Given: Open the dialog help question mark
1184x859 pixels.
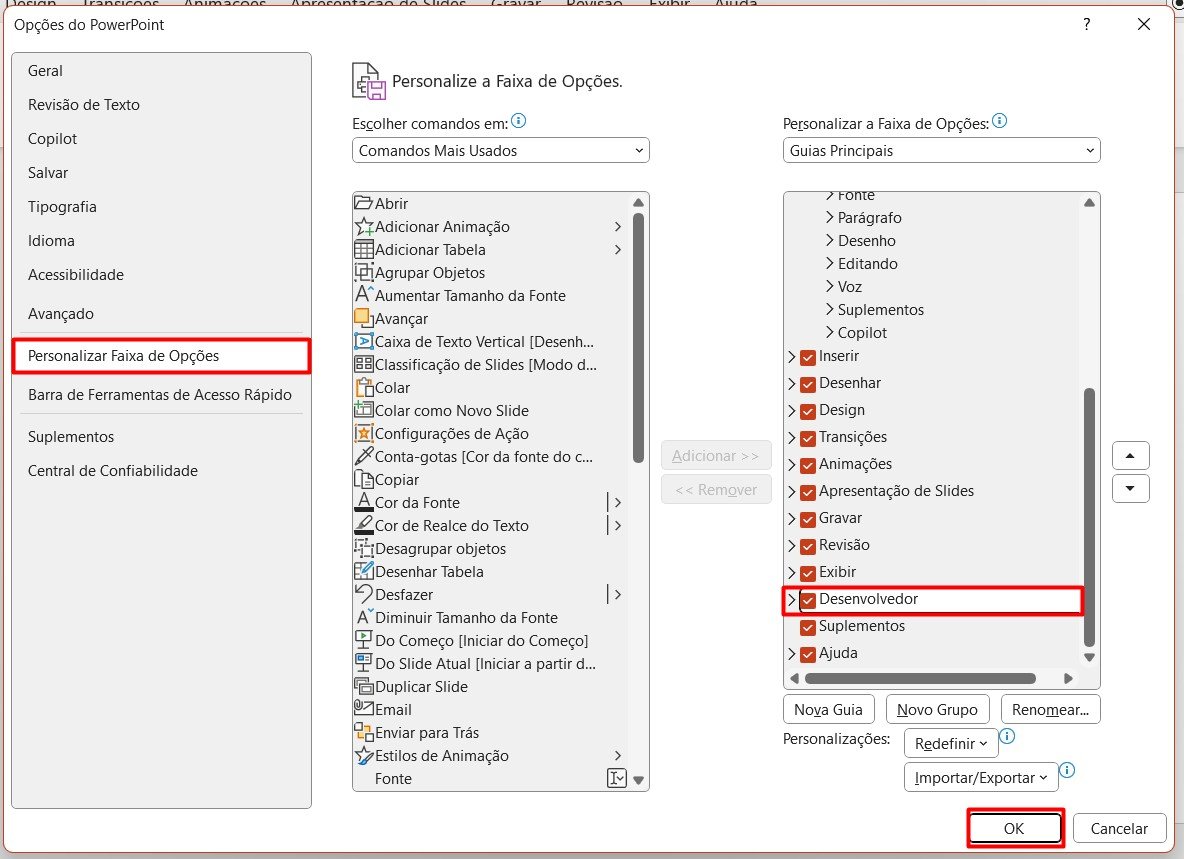Looking at the screenshot, I should [x=1086, y=24].
